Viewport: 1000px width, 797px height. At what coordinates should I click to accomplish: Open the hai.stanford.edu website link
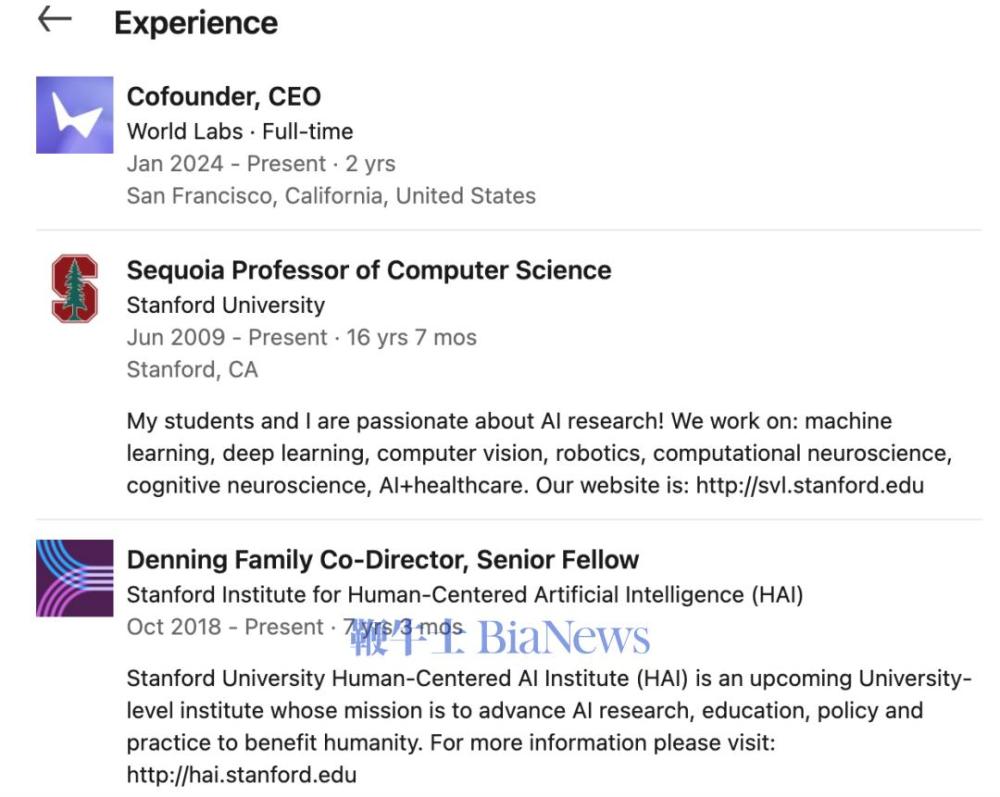[x=241, y=774]
